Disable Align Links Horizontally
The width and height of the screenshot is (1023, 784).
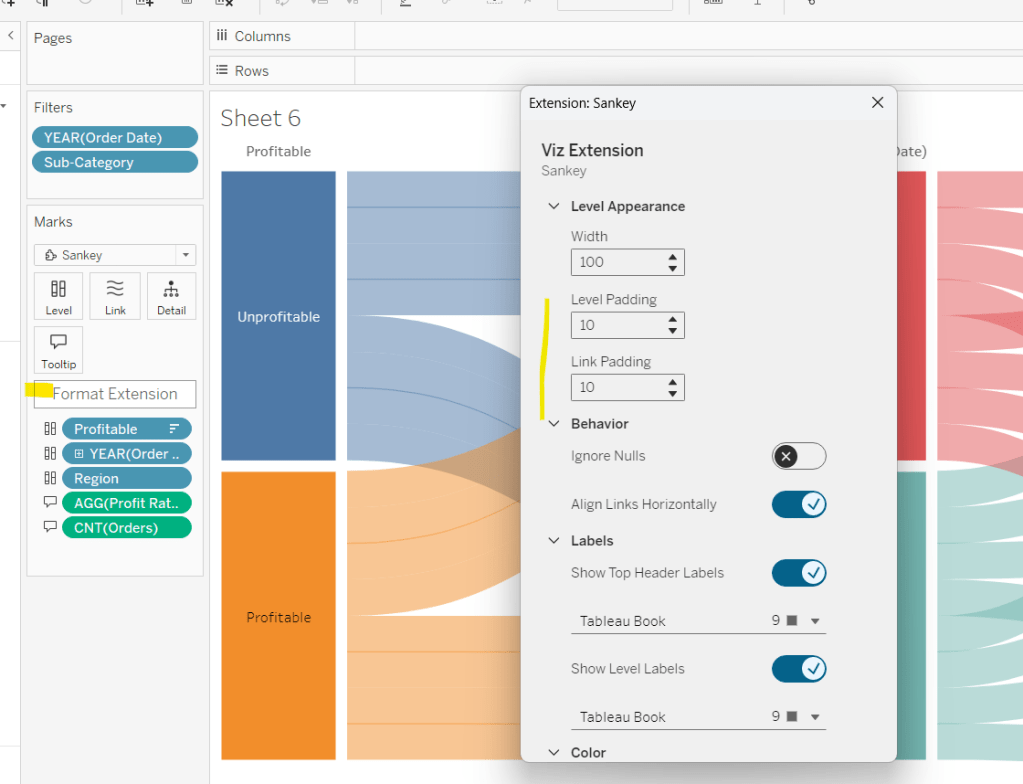[798, 504]
